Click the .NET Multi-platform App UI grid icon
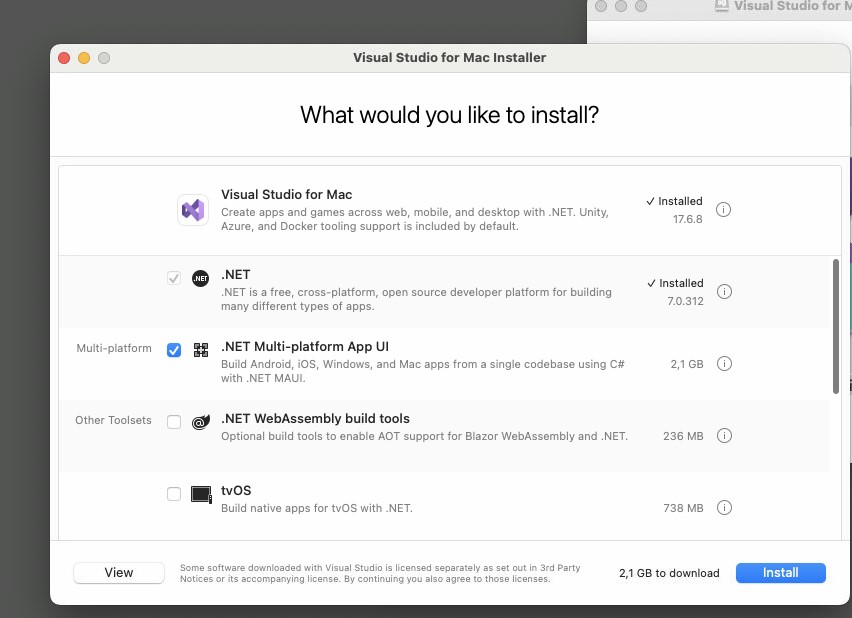 point(201,349)
